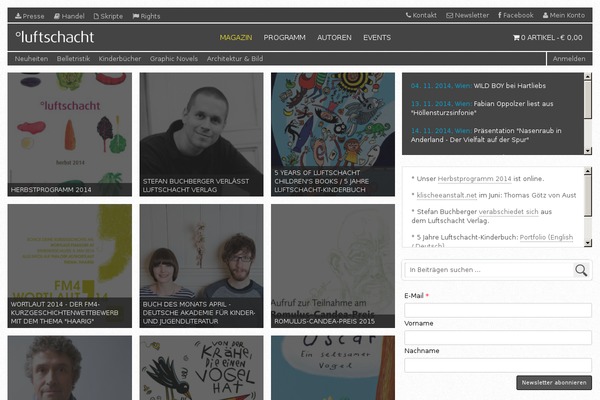Screen dimensions: 600x400
Task: Click the magnifier search icon
Action: coord(581,270)
